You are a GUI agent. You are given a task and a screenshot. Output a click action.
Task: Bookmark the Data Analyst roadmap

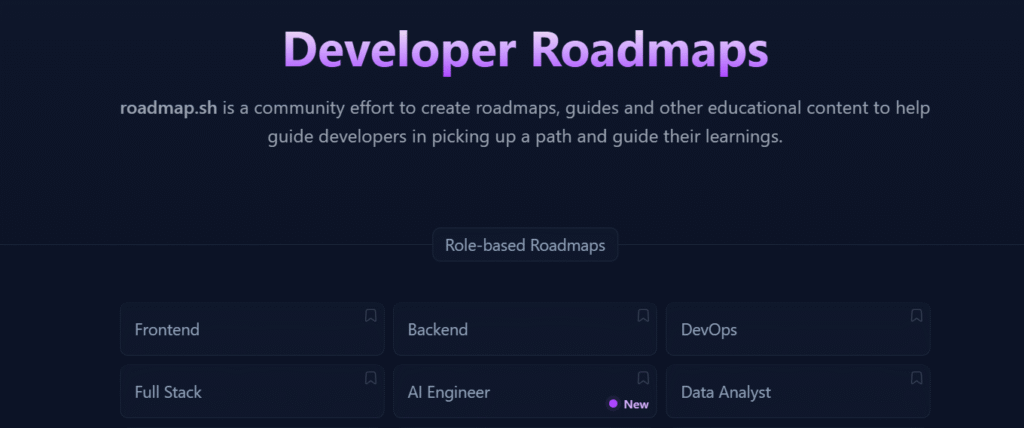point(916,378)
